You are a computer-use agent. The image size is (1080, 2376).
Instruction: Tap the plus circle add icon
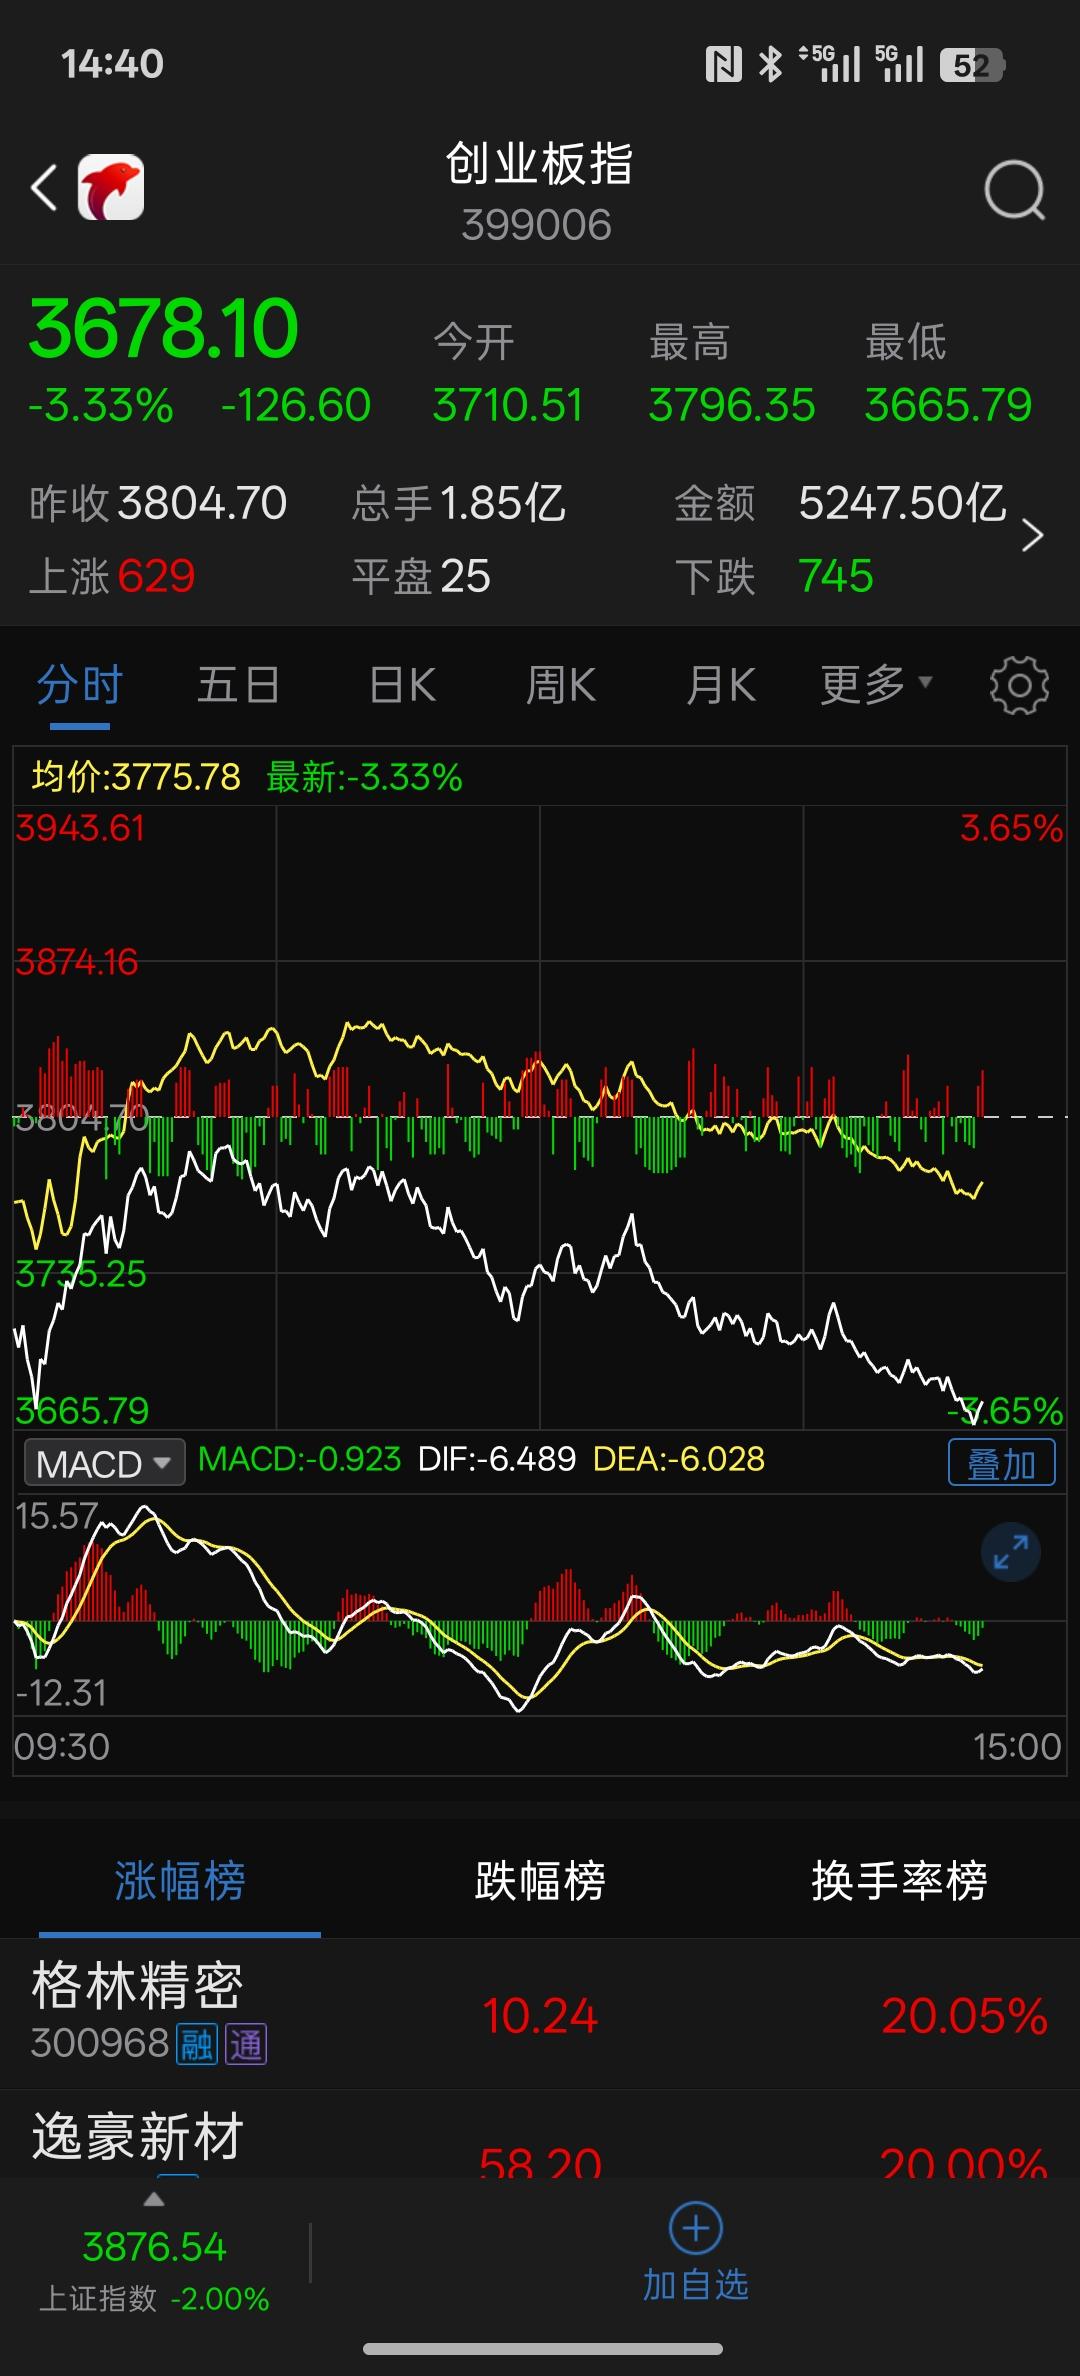pyautogui.click(x=696, y=2227)
